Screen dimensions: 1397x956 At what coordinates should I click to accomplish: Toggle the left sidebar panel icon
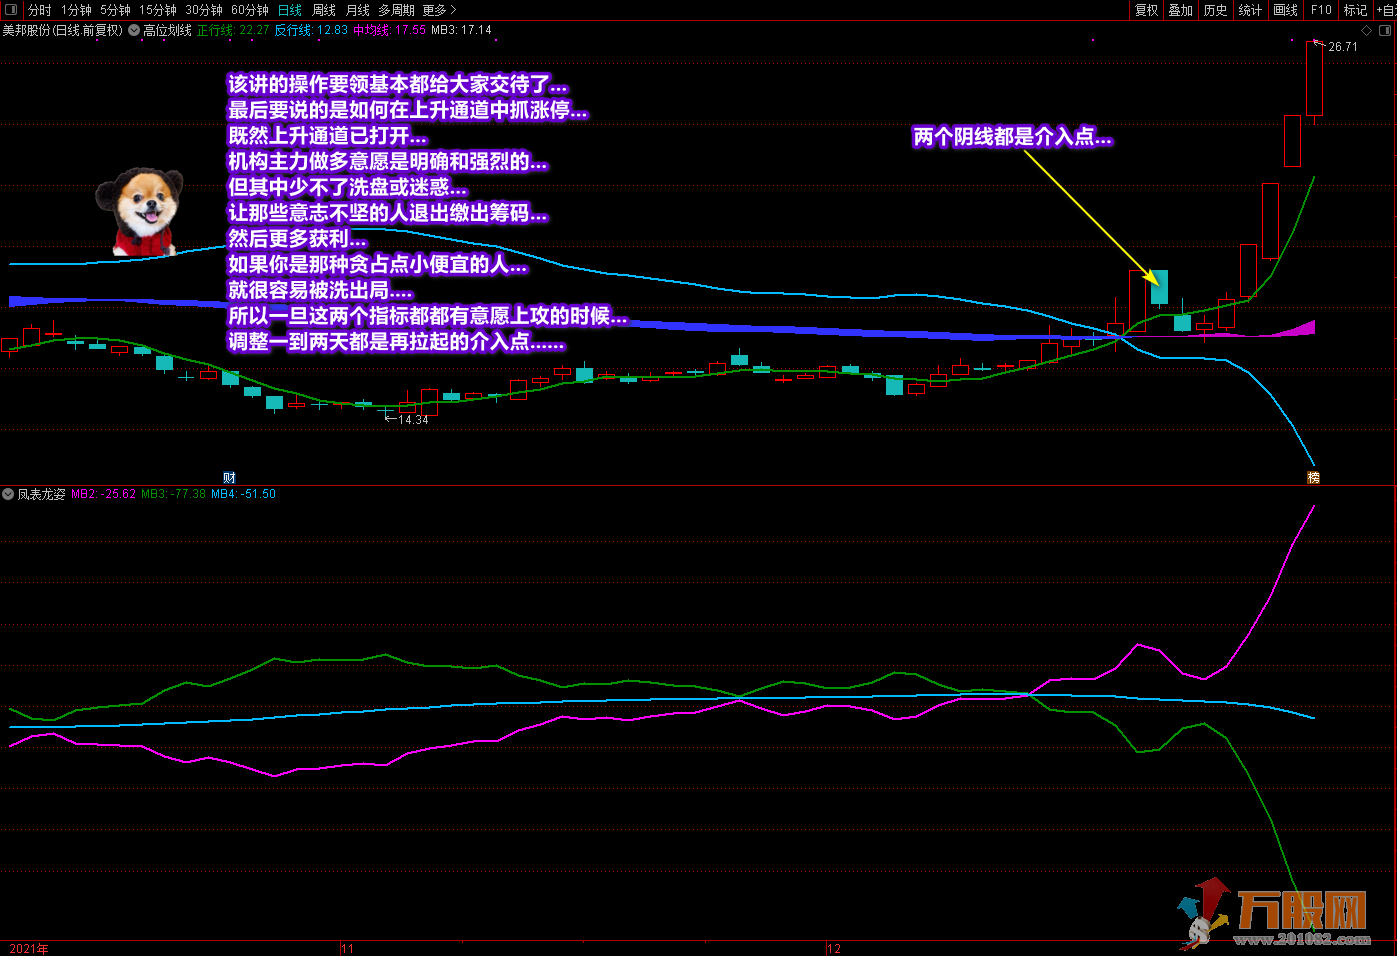(x=11, y=10)
